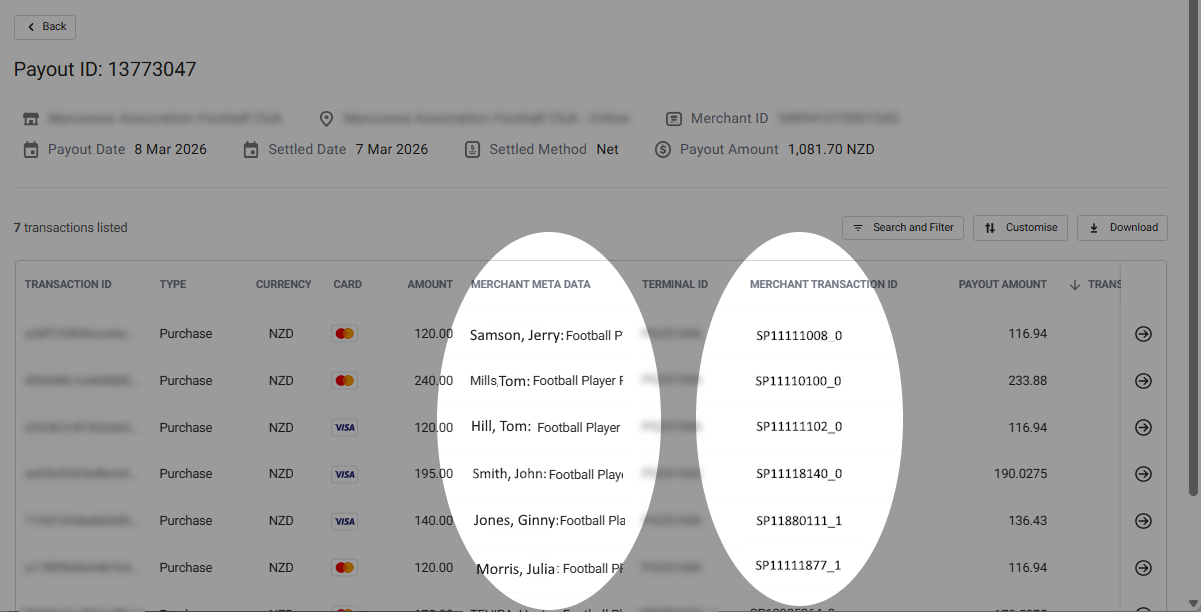1201x612 pixels.
Task: Click the Settled Method icon
Action: [472, 150]
